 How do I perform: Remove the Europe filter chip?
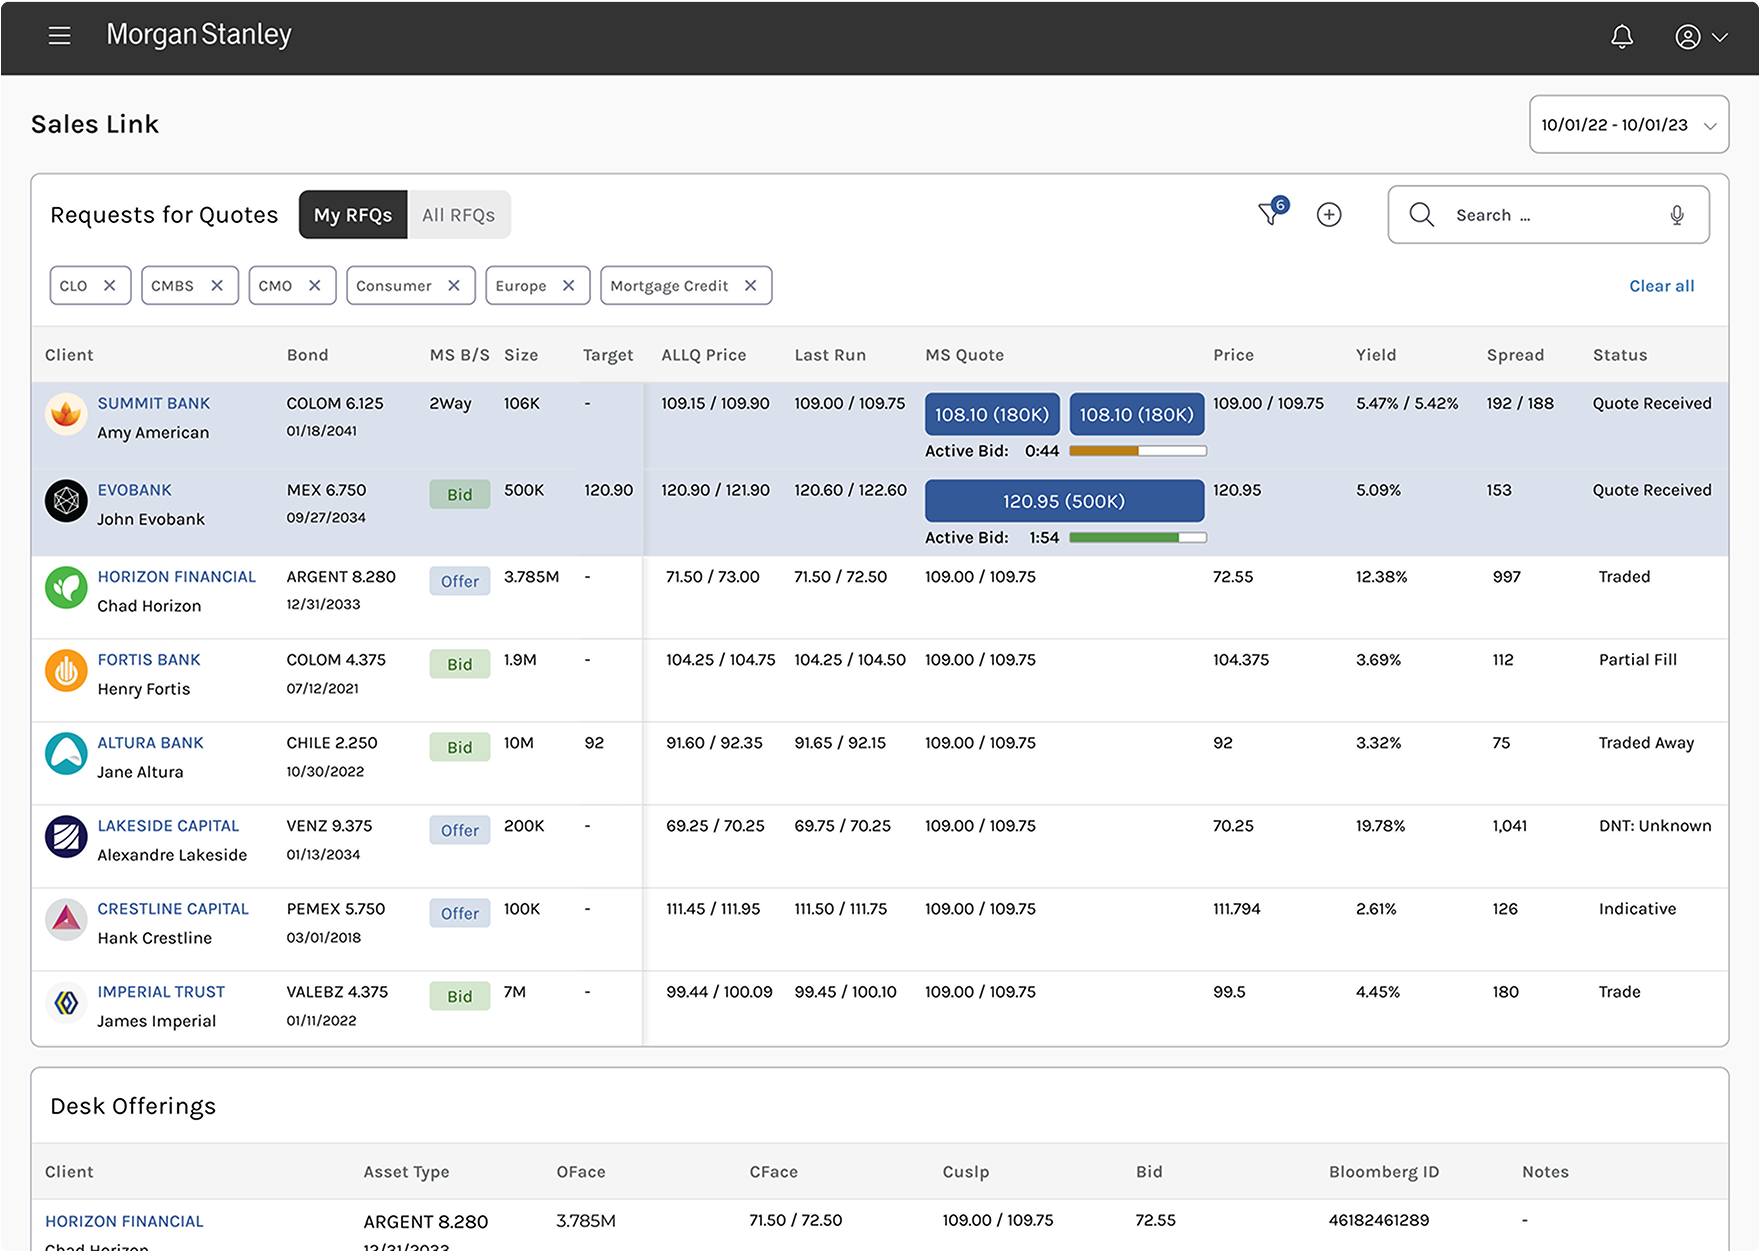568,286
